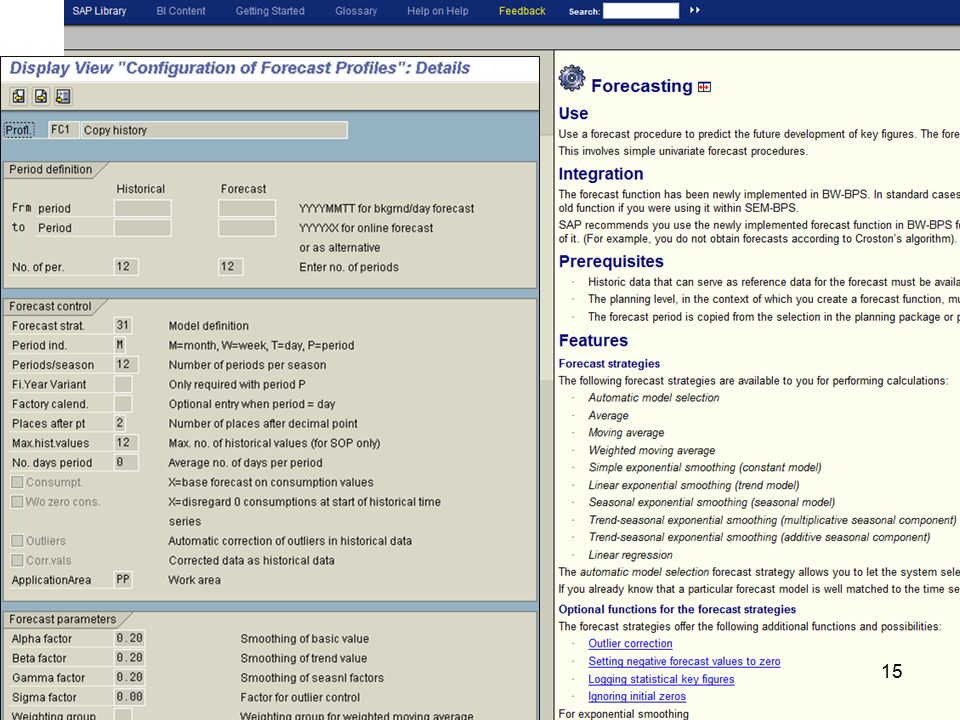Click the Profl. field containing FC1
This screenshot has width=960, height=720.
tap(63, 130)
